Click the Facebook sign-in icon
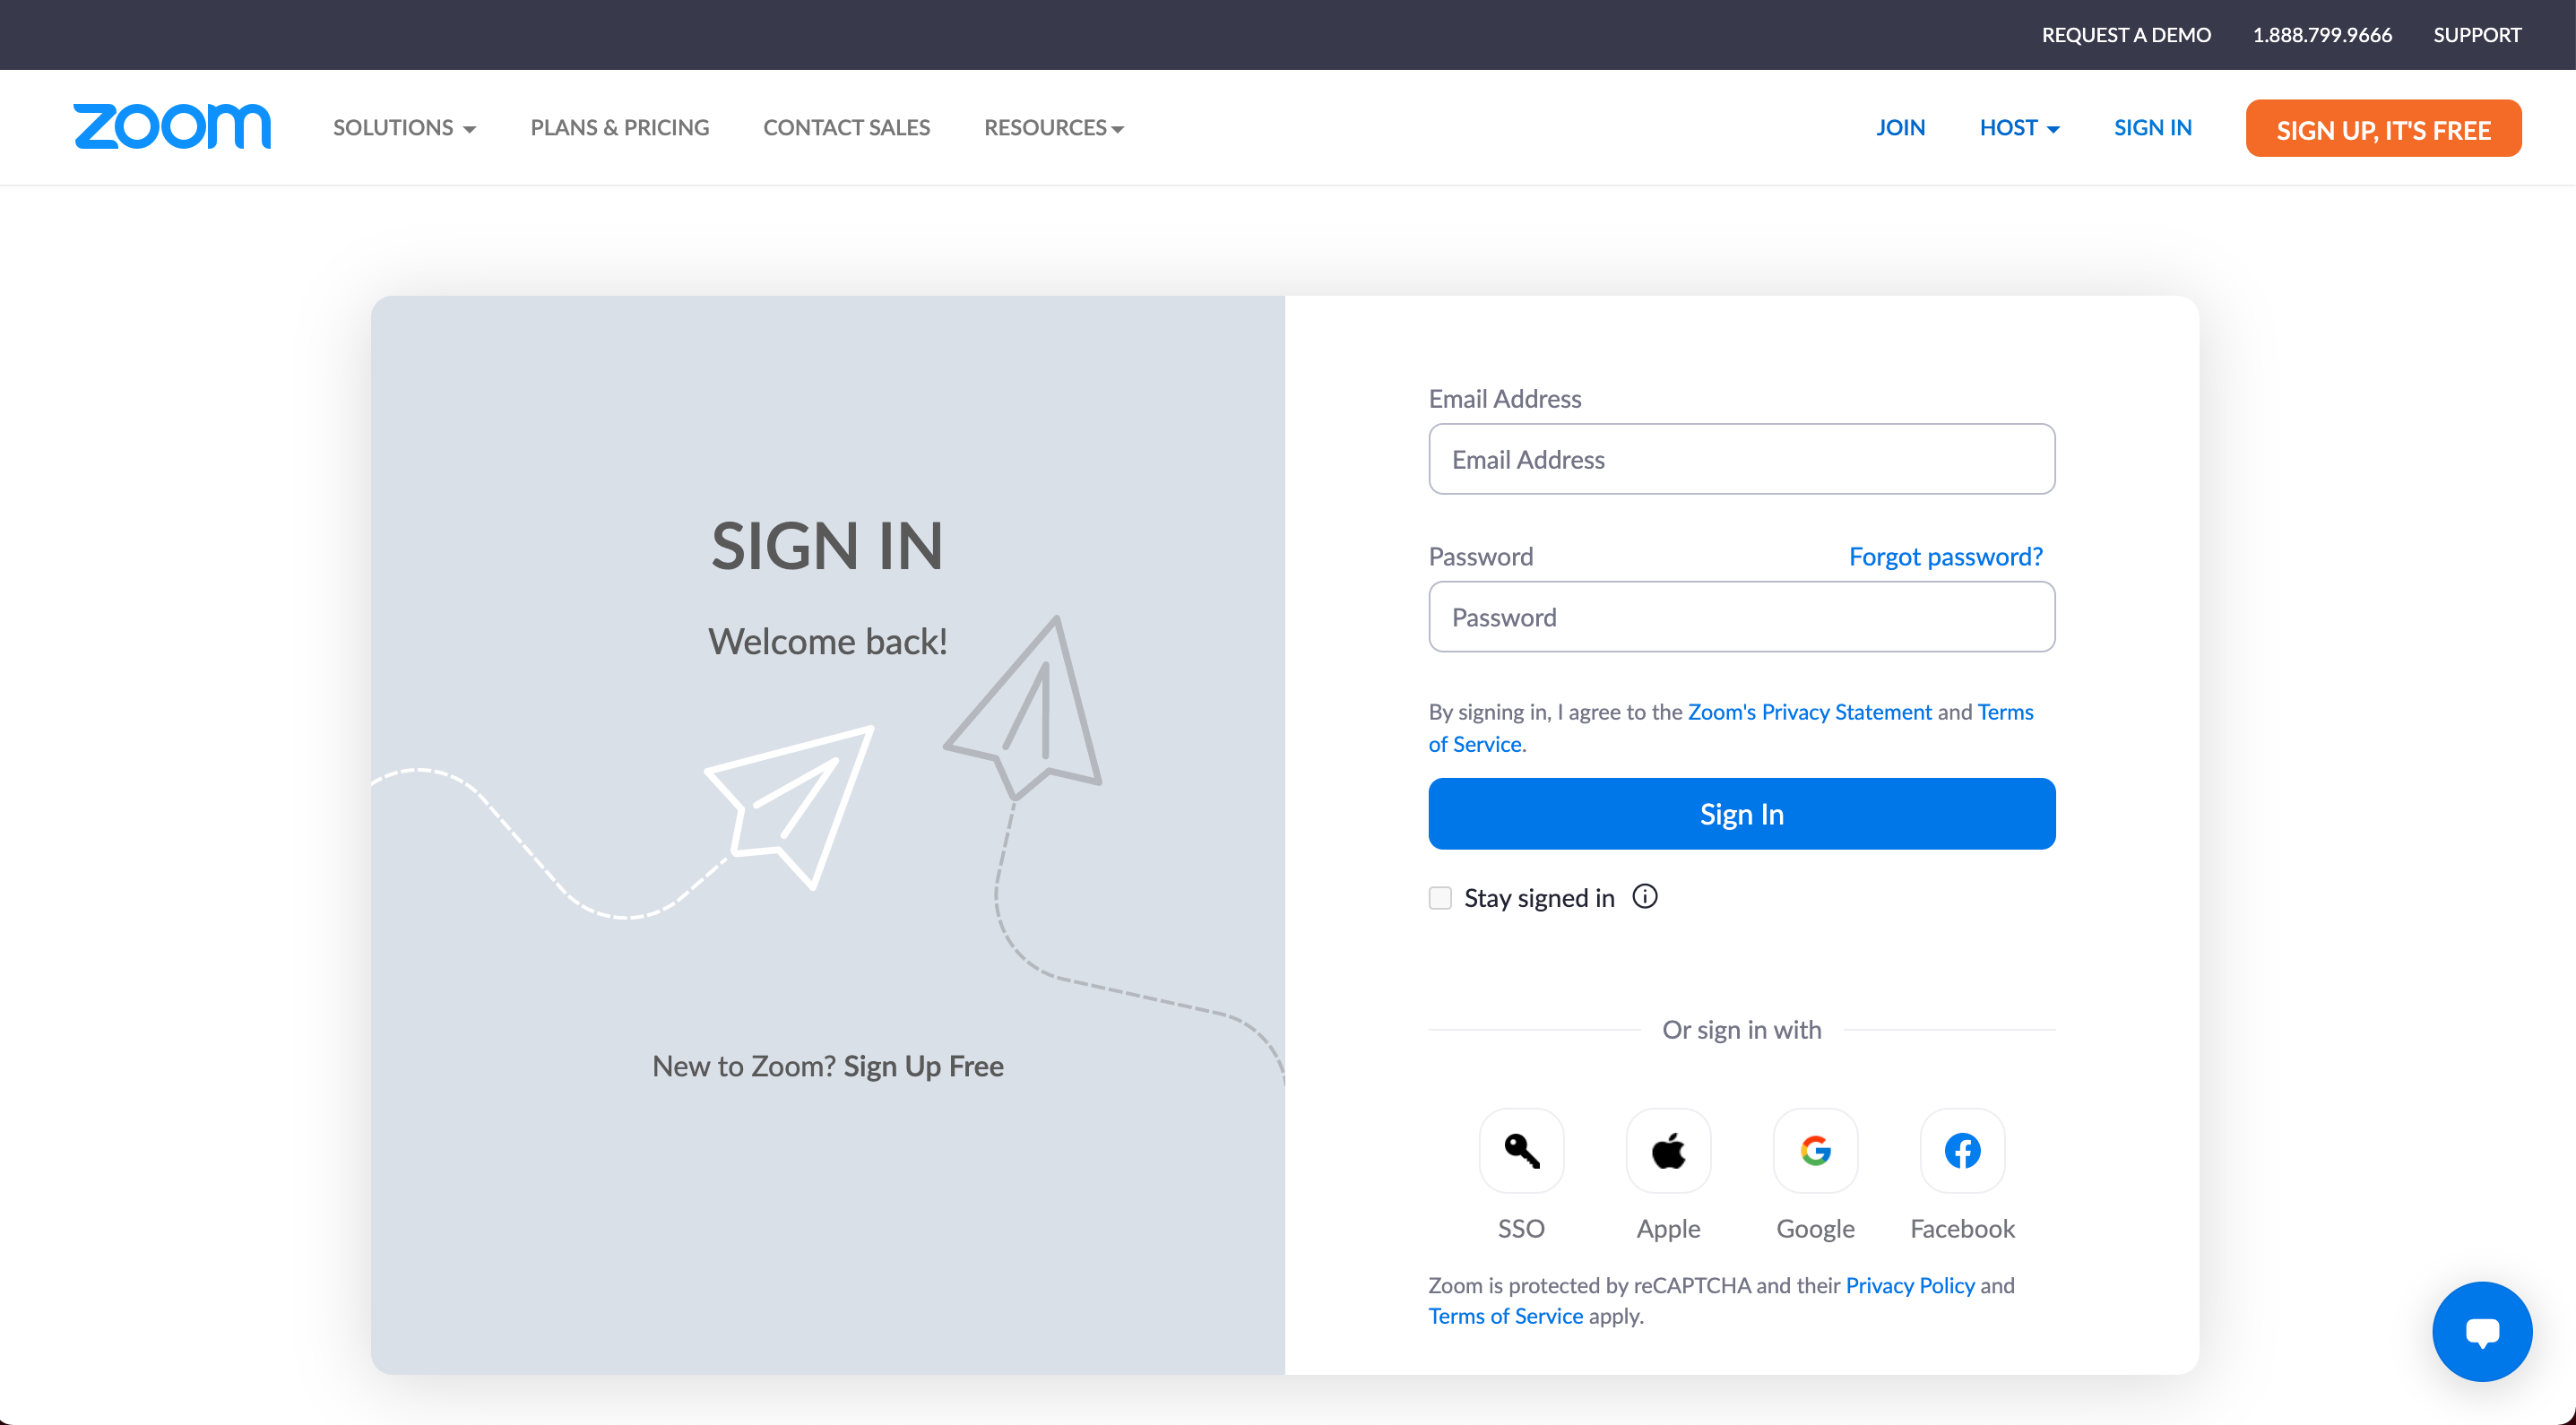The height and width of the screenshot is (1425, 2576). click(x=1962, y=1150)
